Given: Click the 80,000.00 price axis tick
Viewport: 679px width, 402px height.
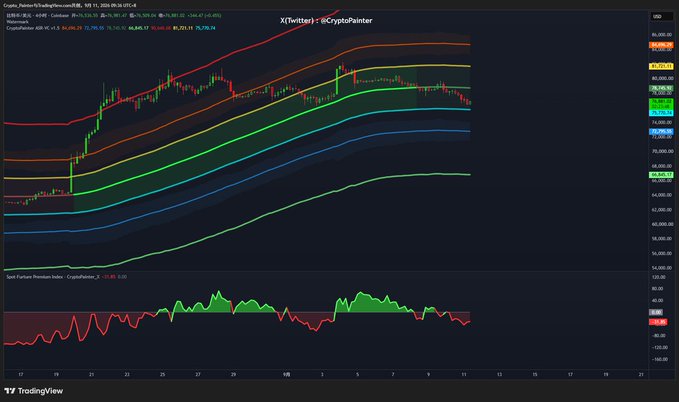Looking at the screenshot, I should pyautogui.click(x=663, y=78).
